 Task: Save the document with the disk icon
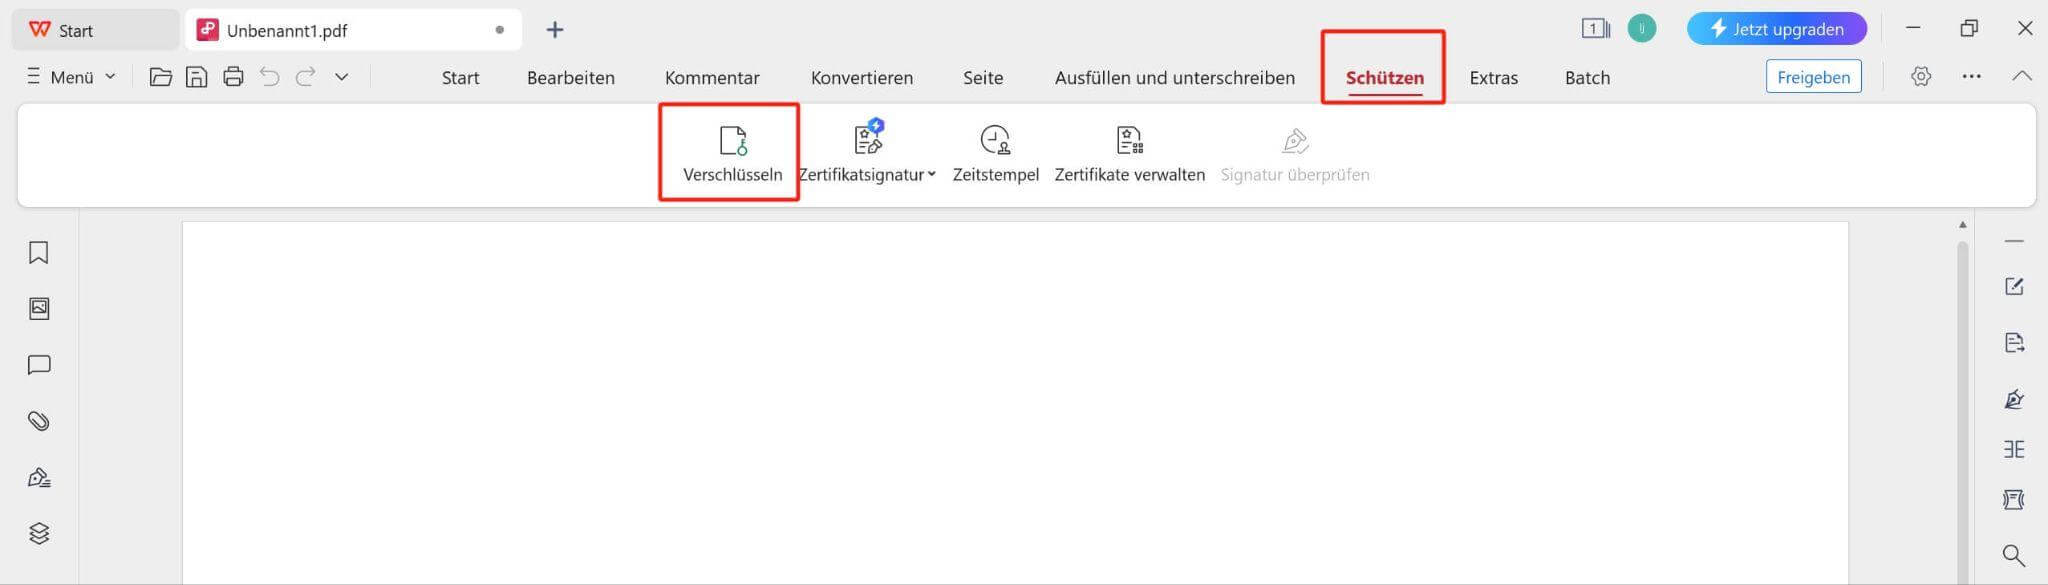coord(197,77)
